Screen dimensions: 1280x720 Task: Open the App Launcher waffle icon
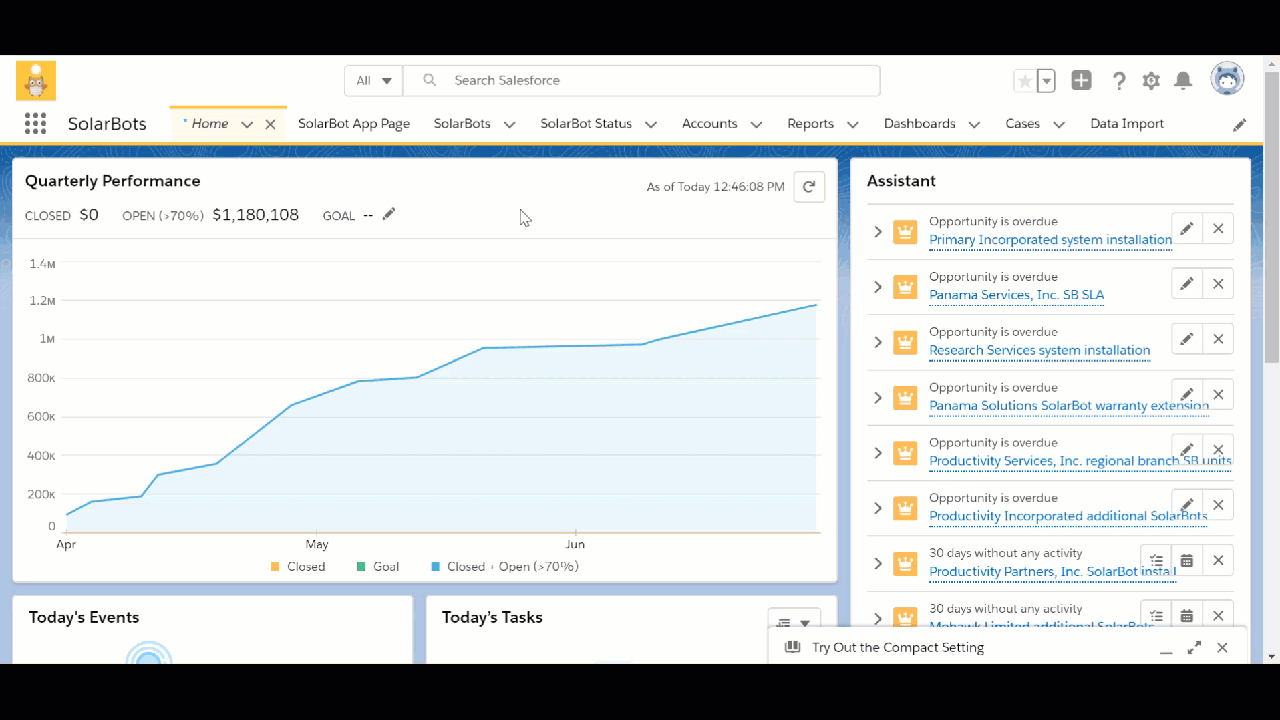pyautogui.click(x=35, y=123)
